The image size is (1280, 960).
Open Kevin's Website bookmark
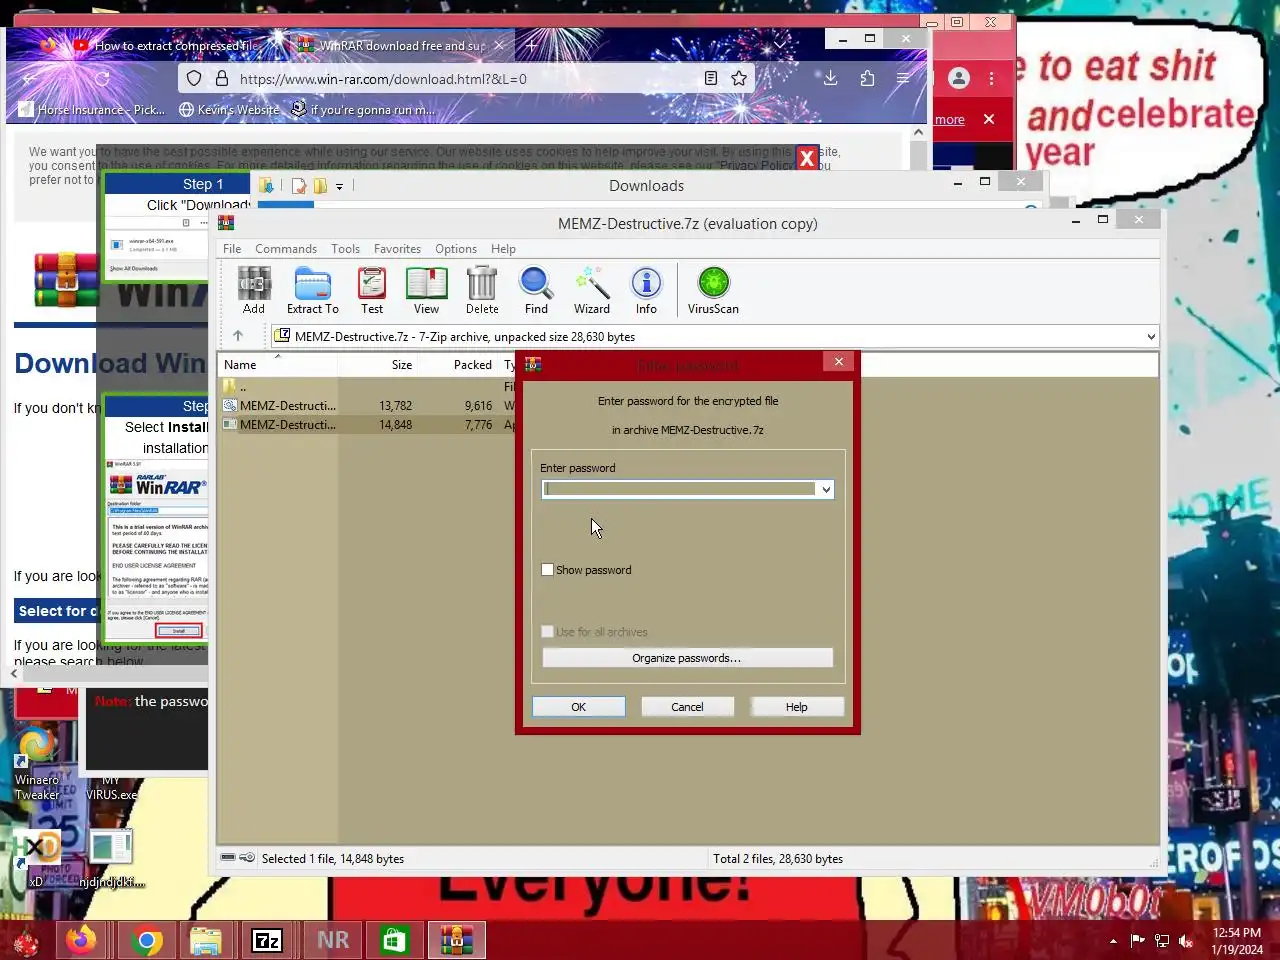click(x=229, y=110)
